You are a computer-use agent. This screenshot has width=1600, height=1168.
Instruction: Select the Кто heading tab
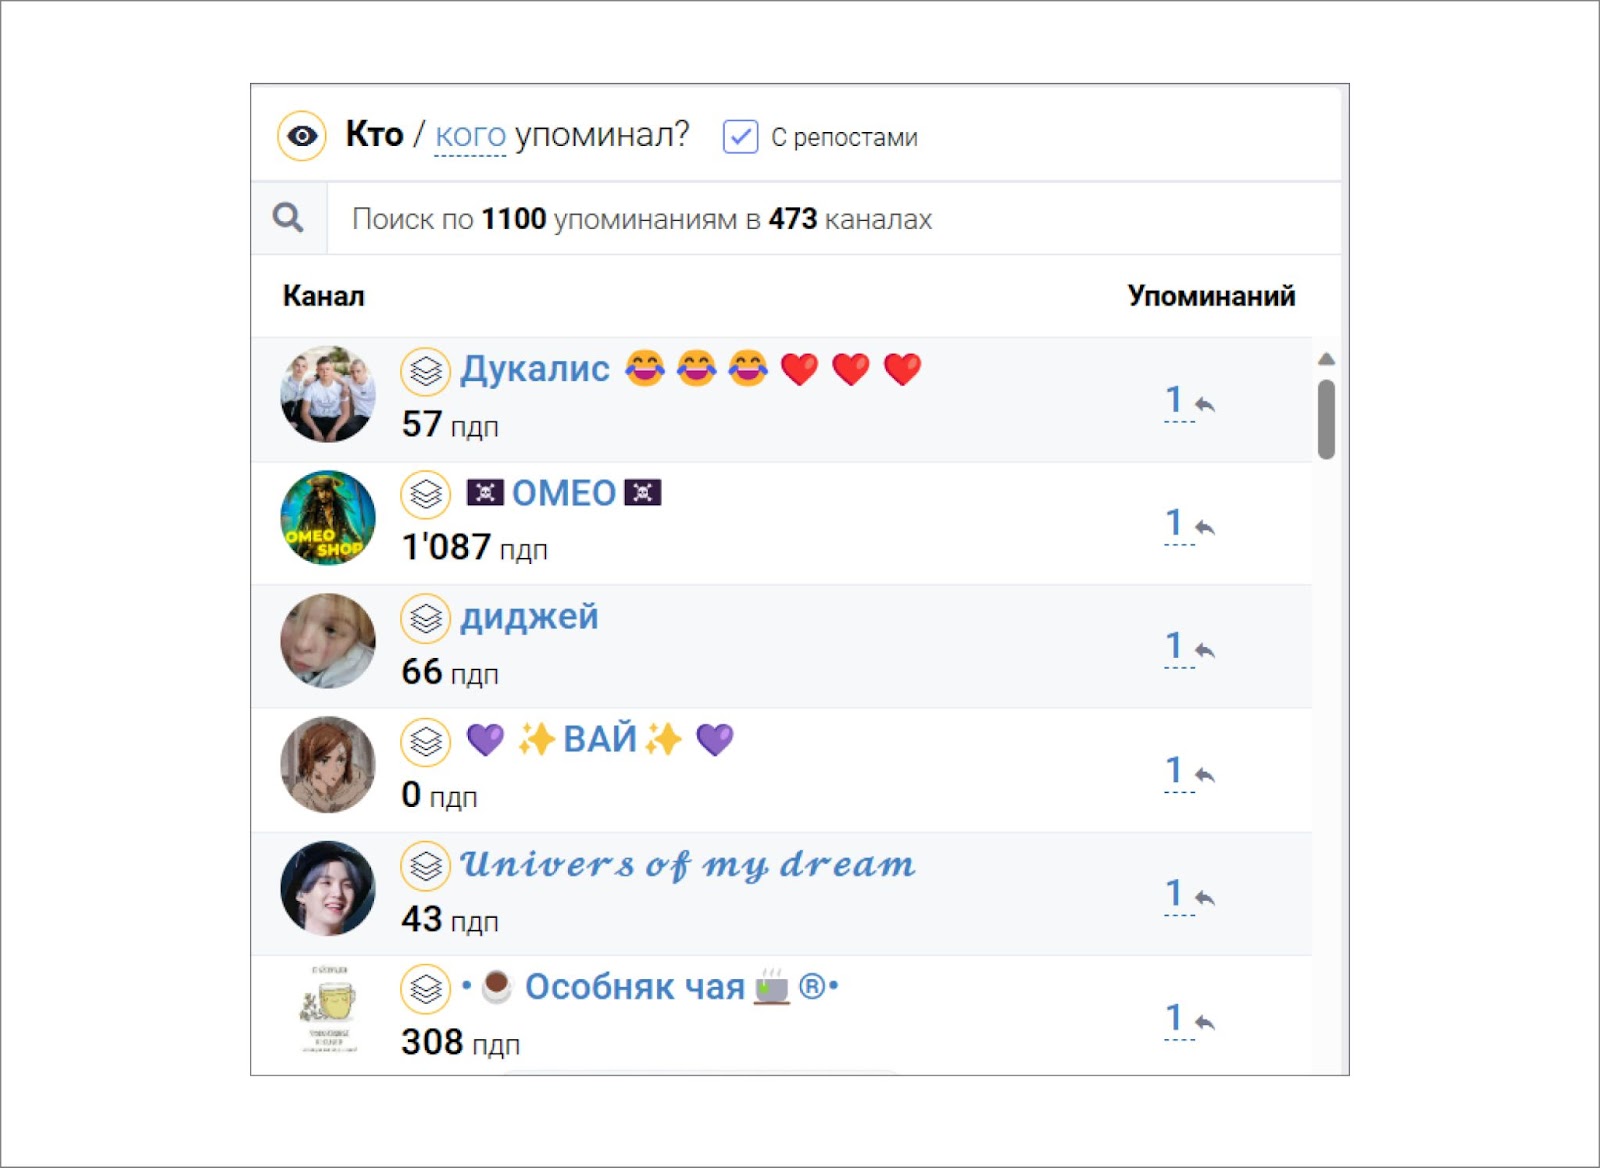[x=374, y=134]
